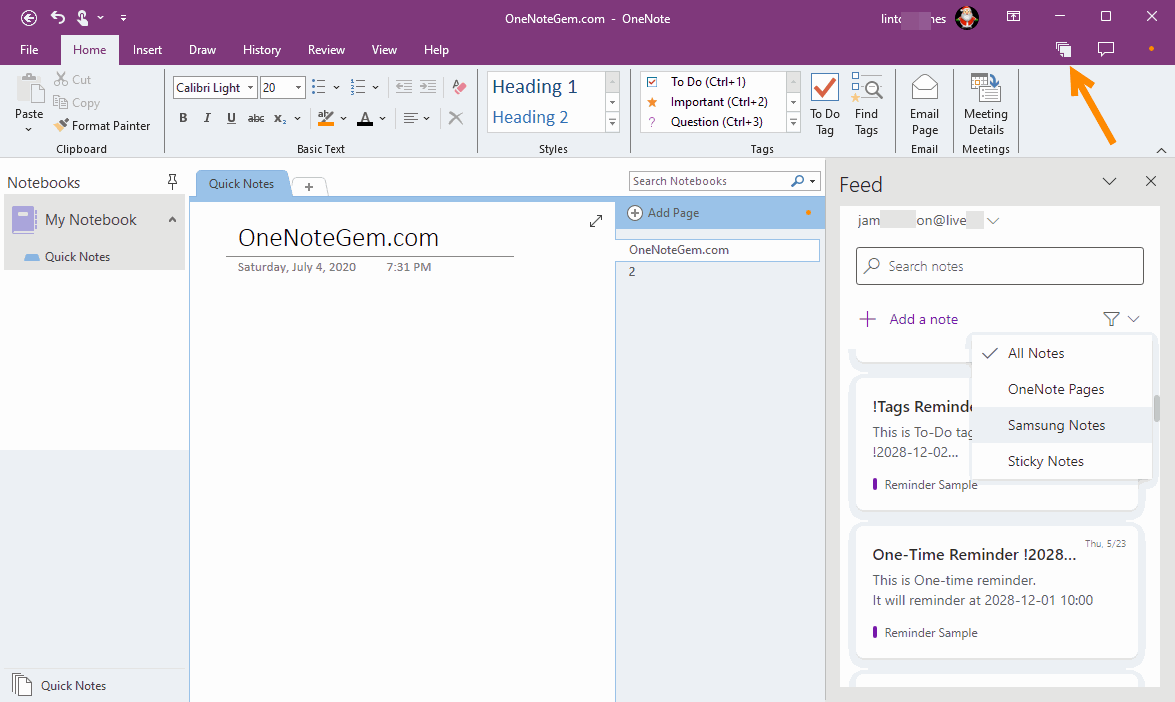Open the Comments speech bubble icon
1175x702 pixels.
(1105, 49)
